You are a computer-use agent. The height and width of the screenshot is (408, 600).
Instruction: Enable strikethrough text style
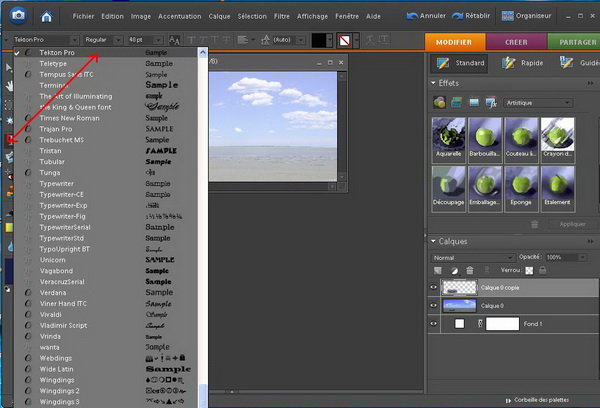click(x=227, y=40)
